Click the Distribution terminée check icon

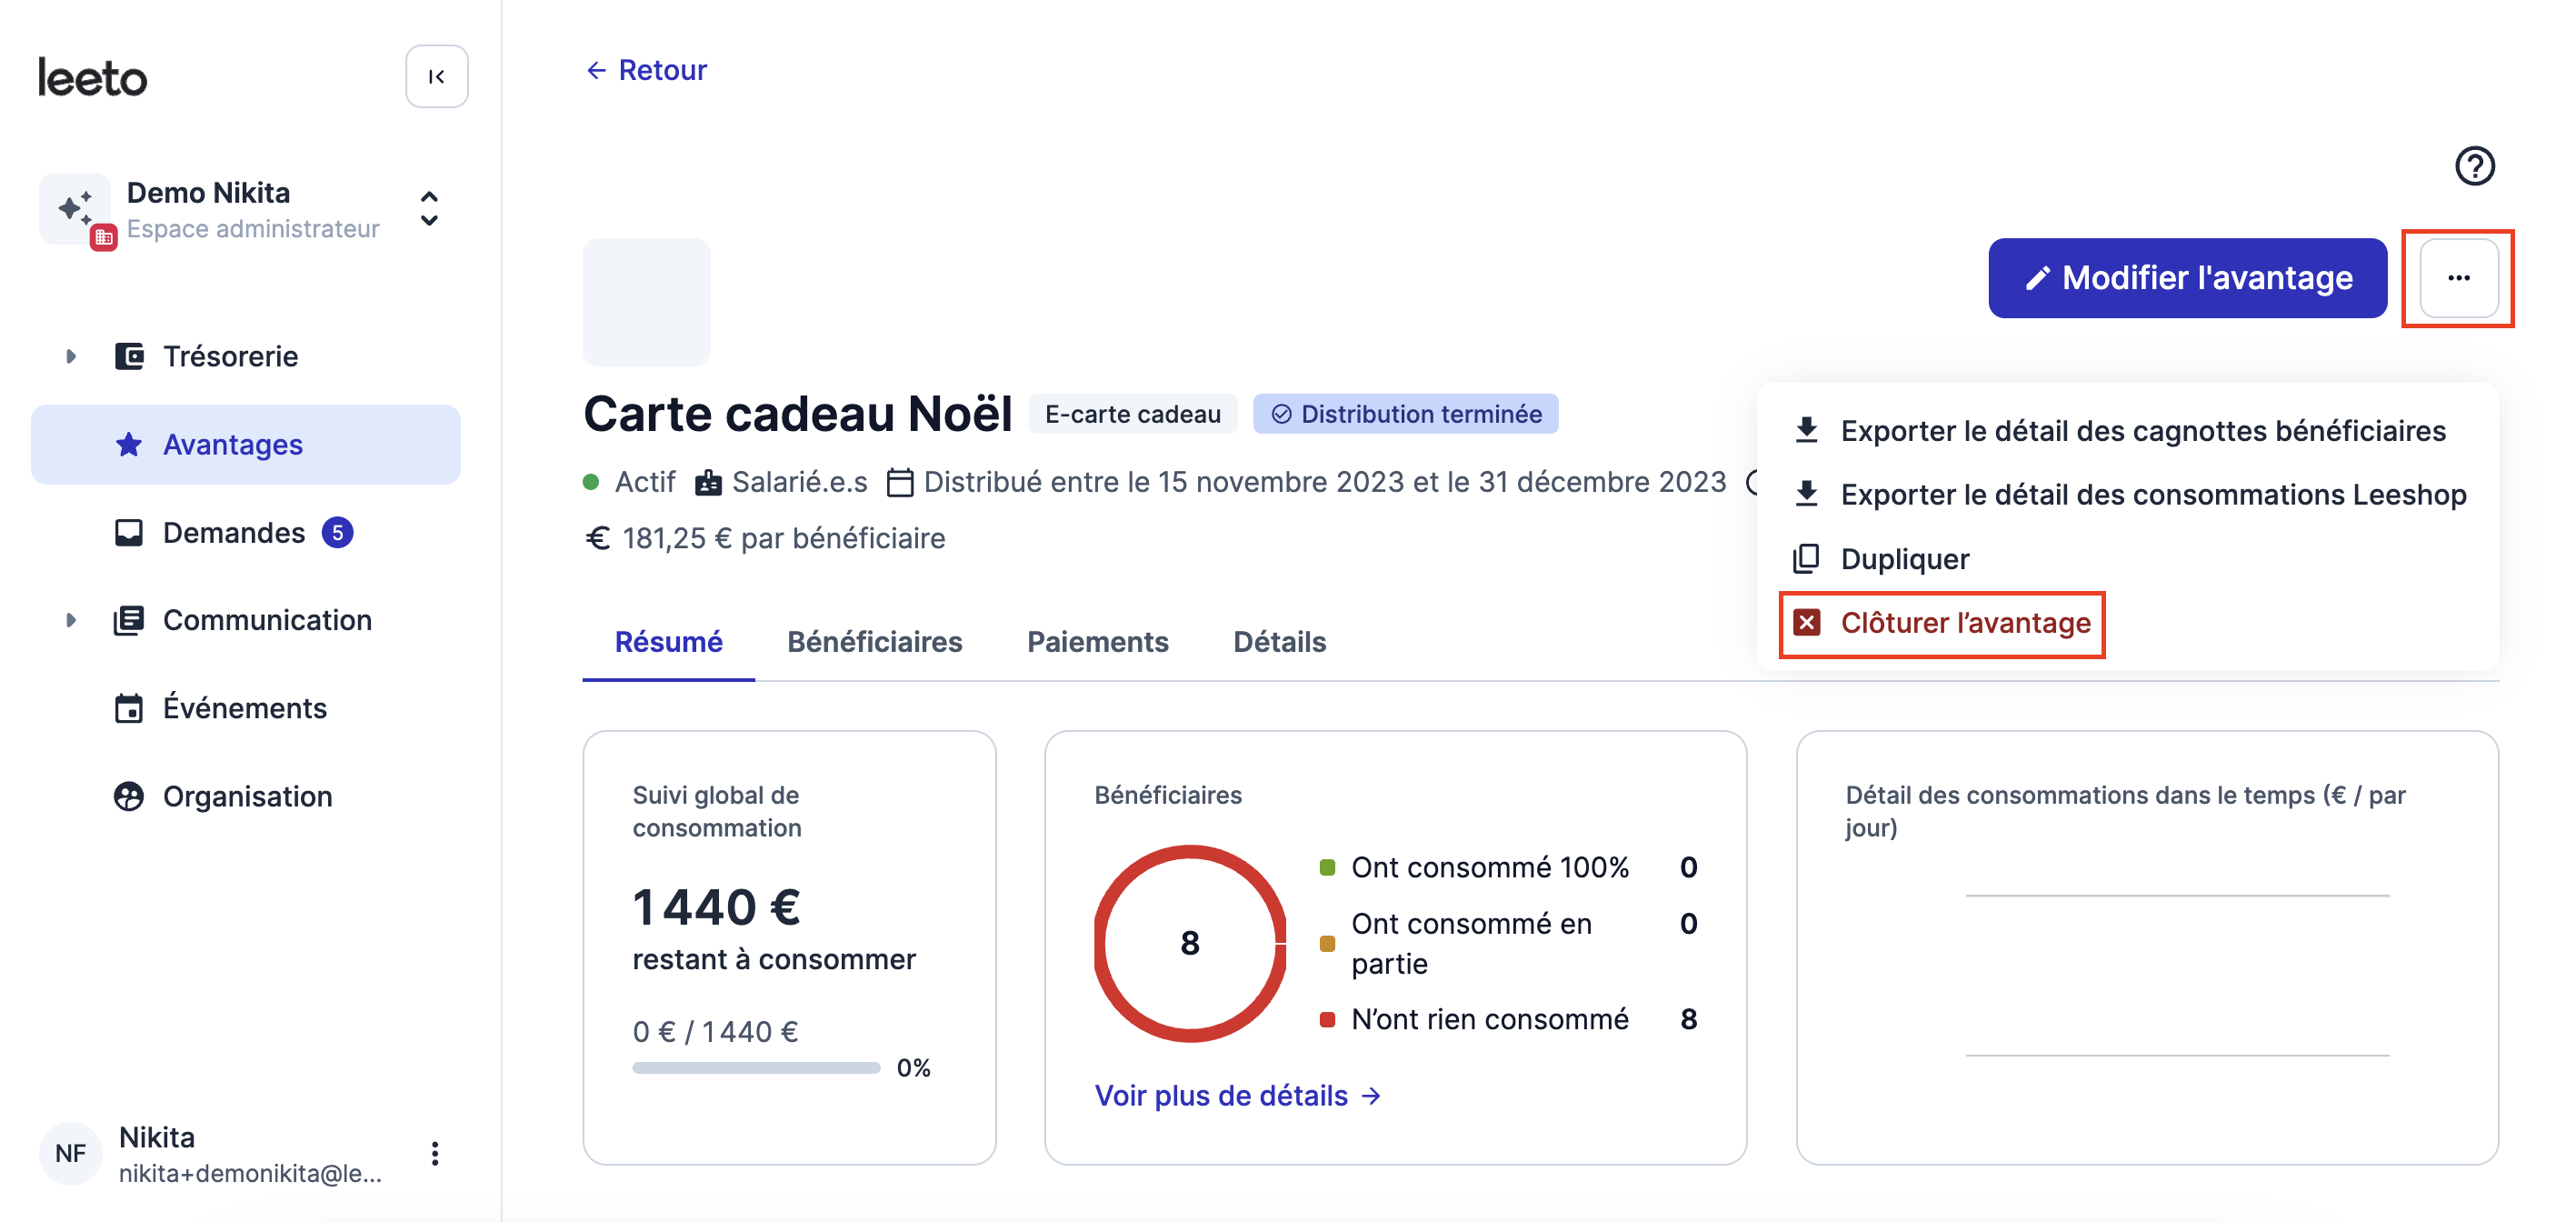(1281, 414)
